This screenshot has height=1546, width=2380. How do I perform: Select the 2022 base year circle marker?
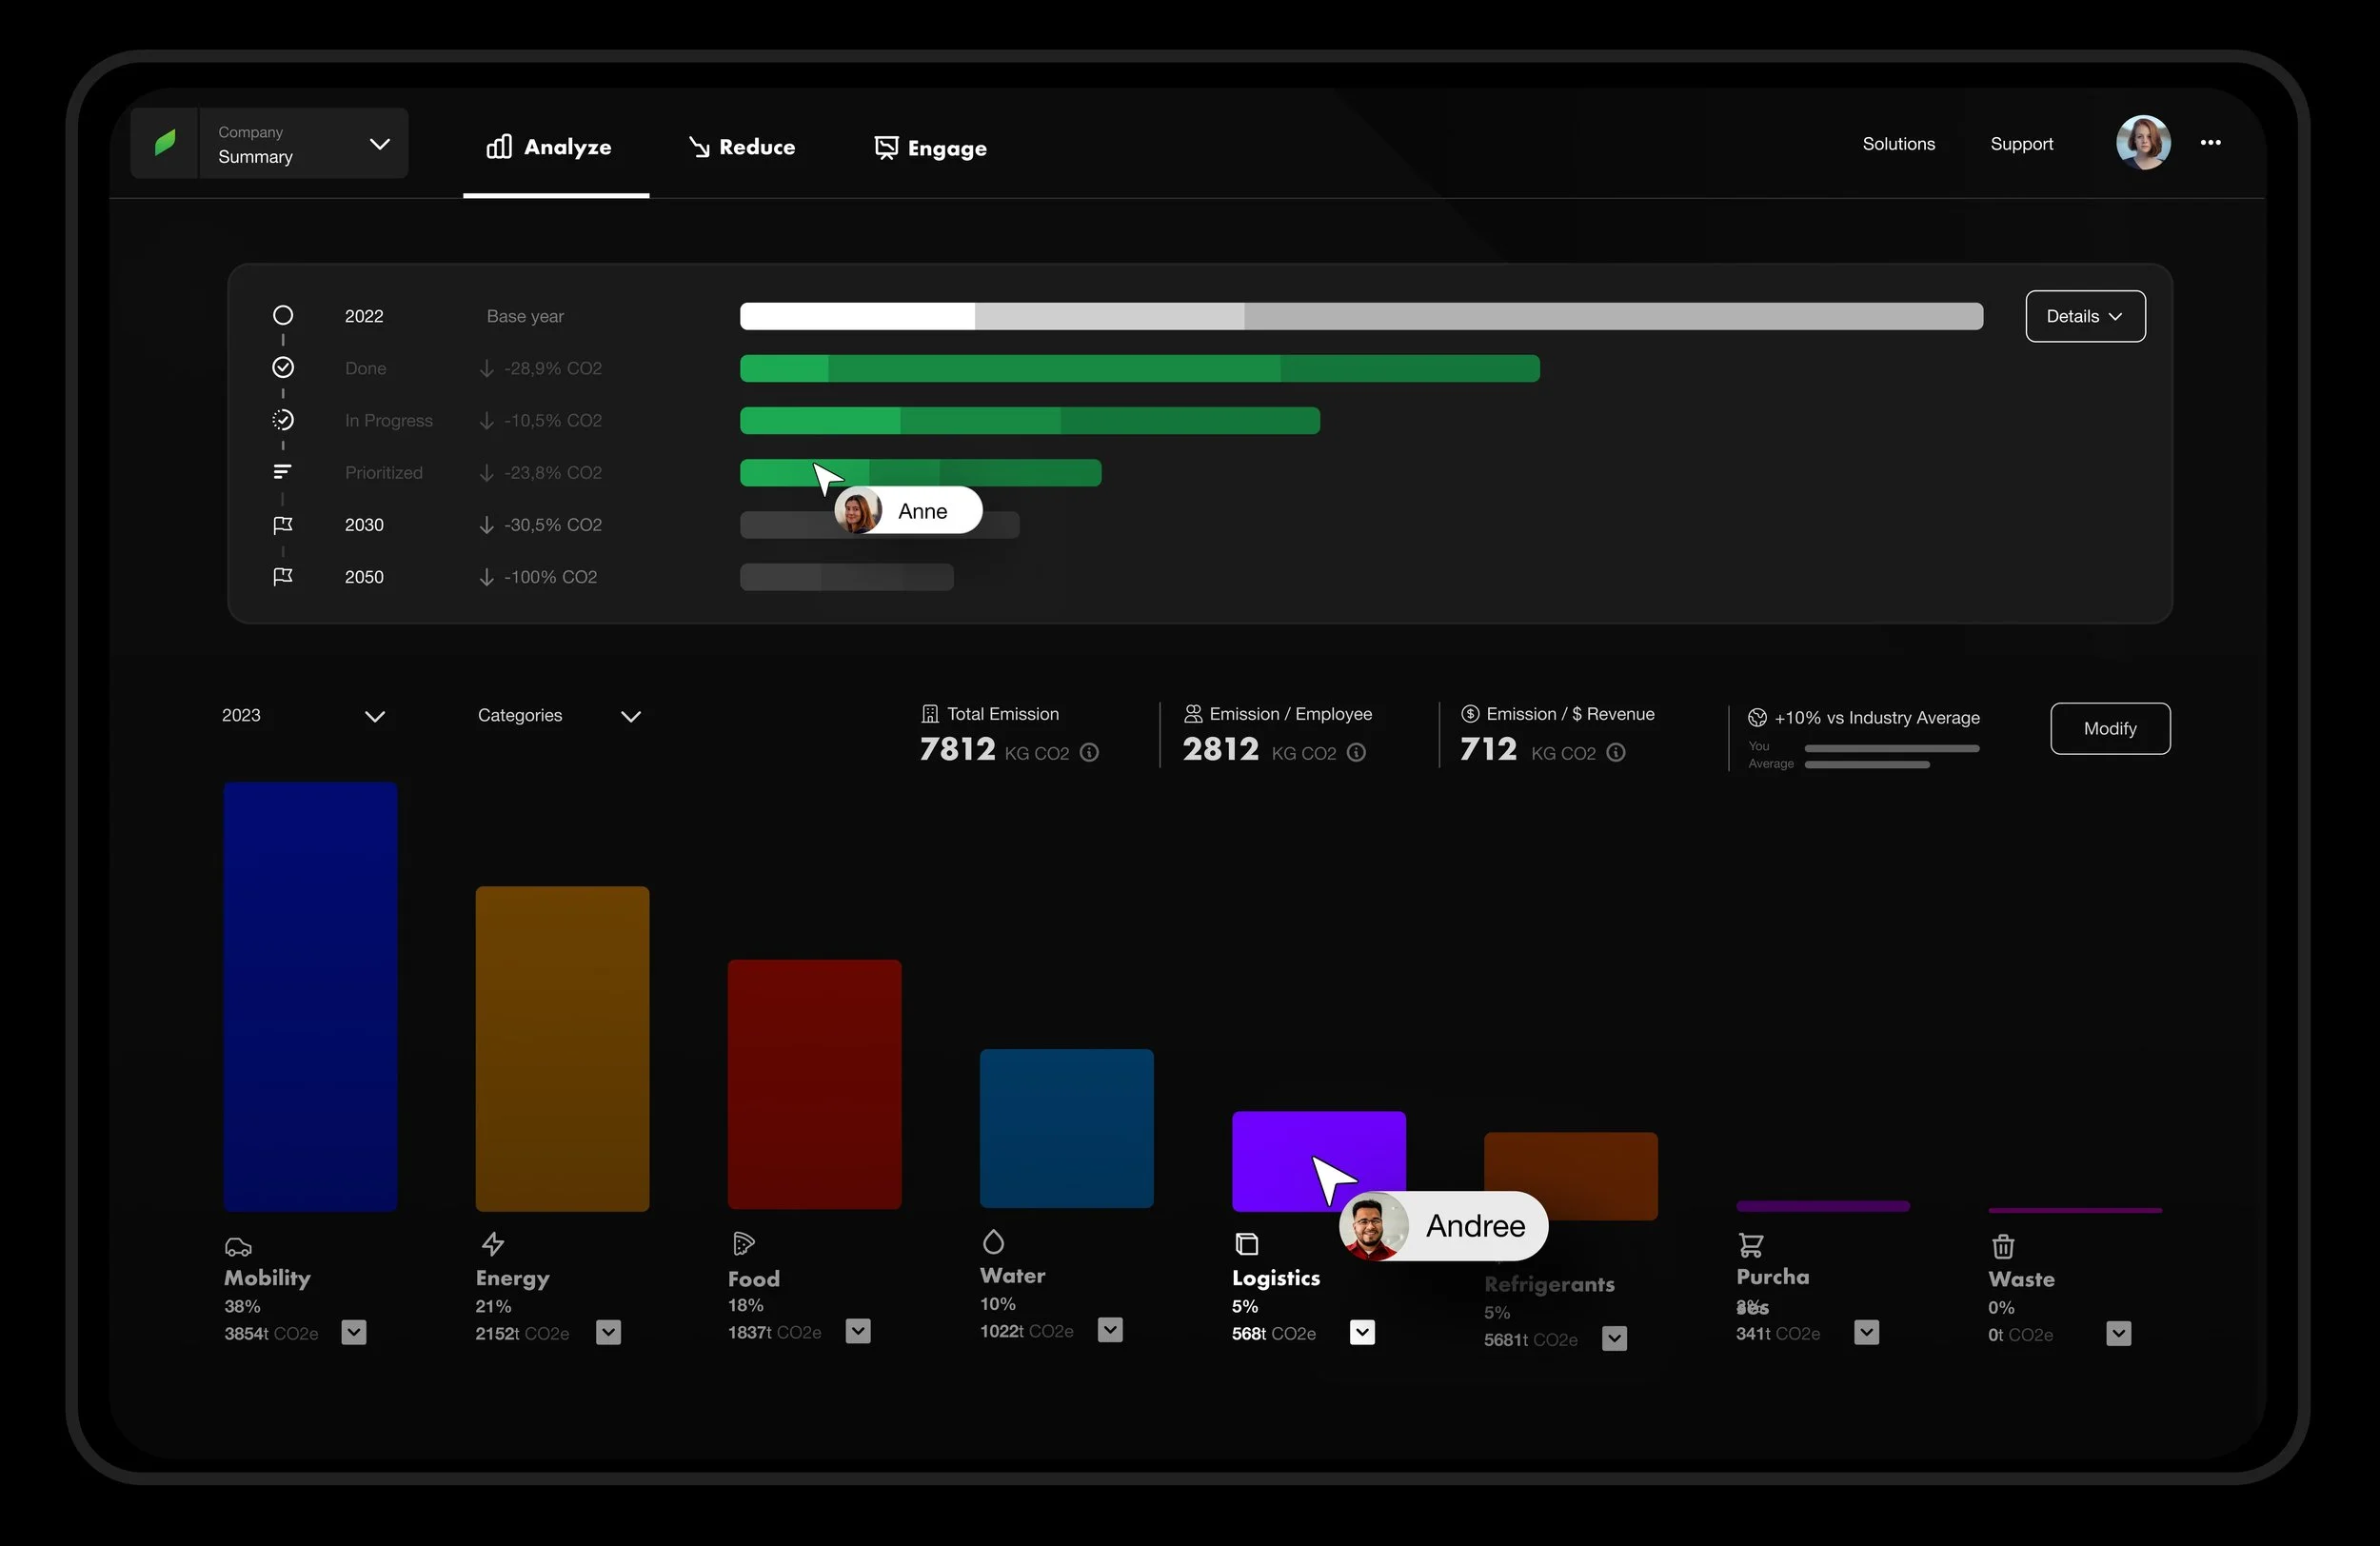283,316
